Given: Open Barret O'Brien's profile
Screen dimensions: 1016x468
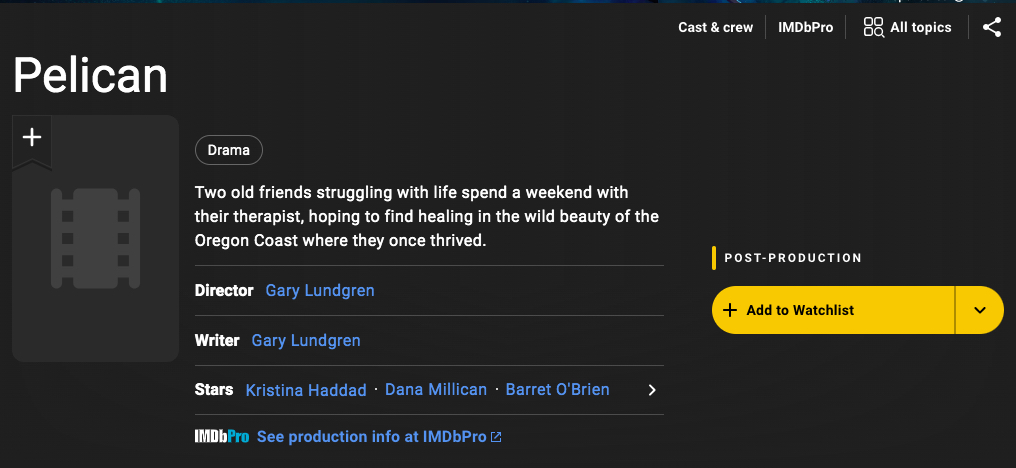Looking at the screenshot, I should click(557, 390).
